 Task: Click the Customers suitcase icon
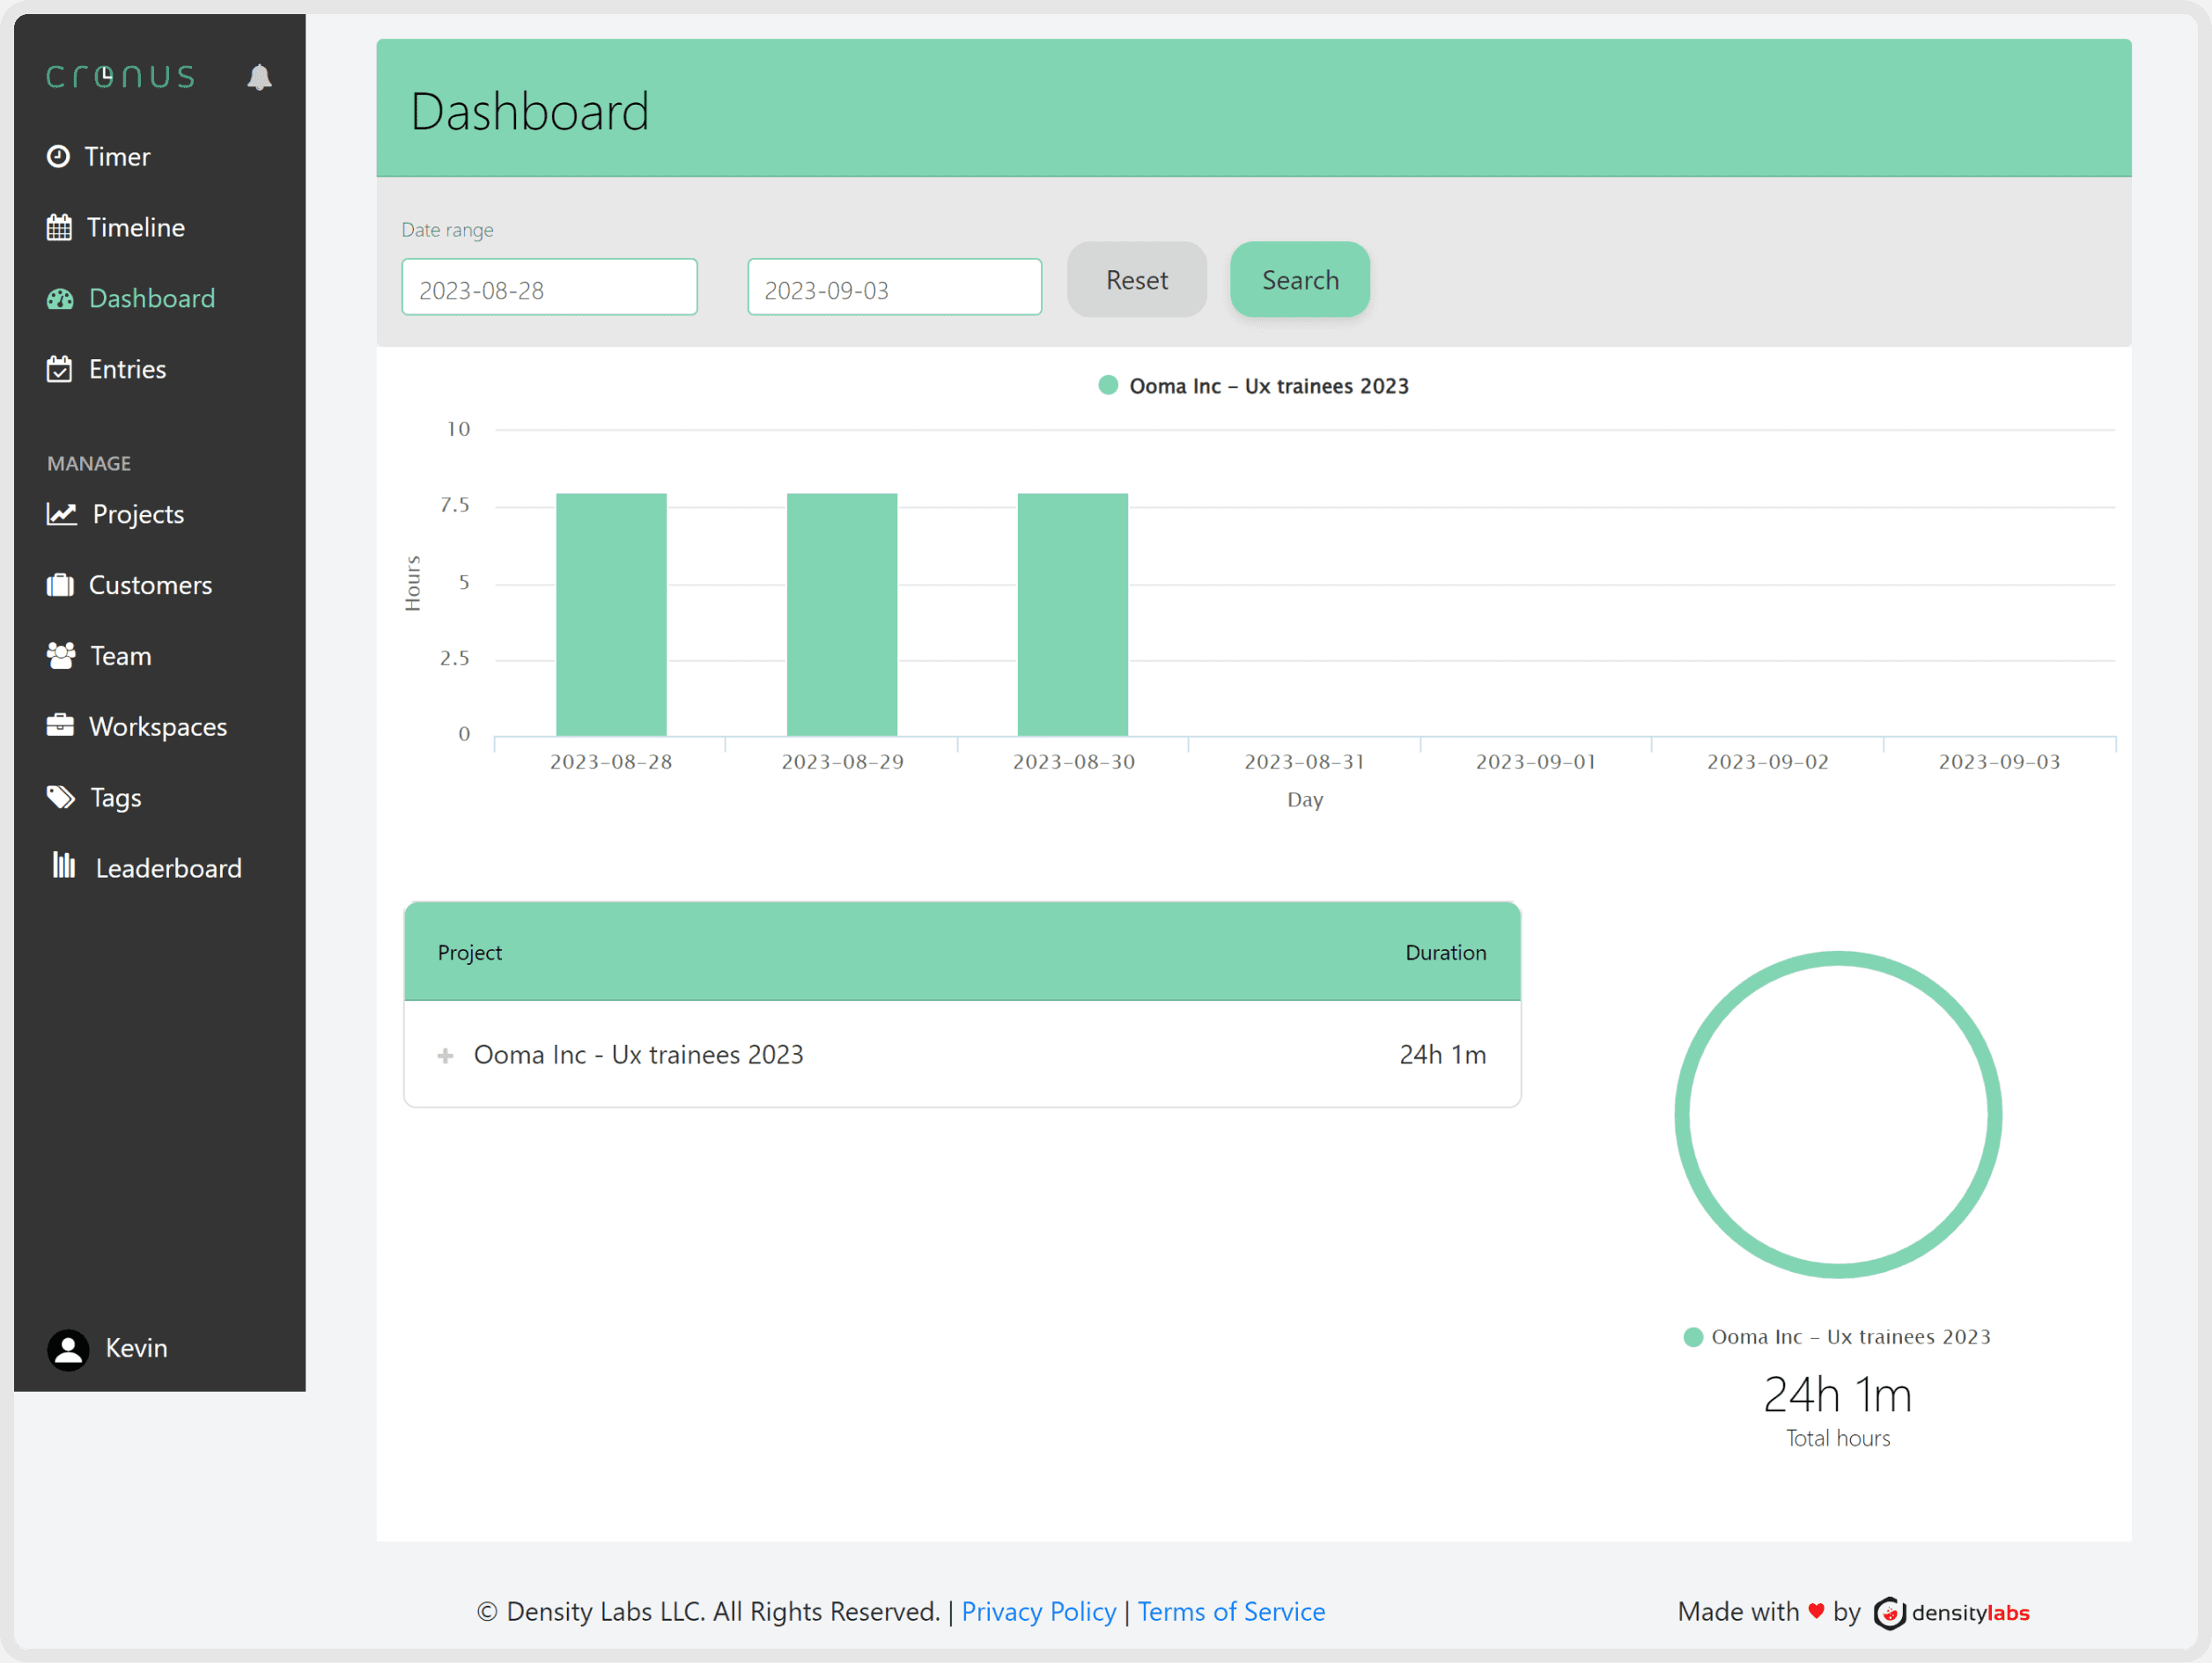(60, 585)
